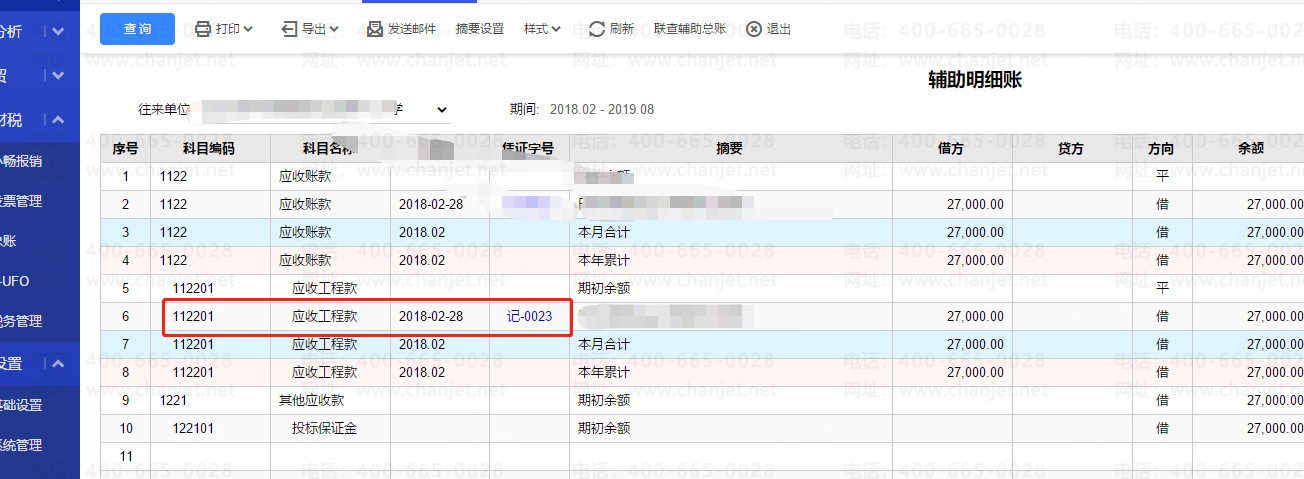Click 发送邮件 label
Screen dimensions: 1304x479
[x=412, y=29]
